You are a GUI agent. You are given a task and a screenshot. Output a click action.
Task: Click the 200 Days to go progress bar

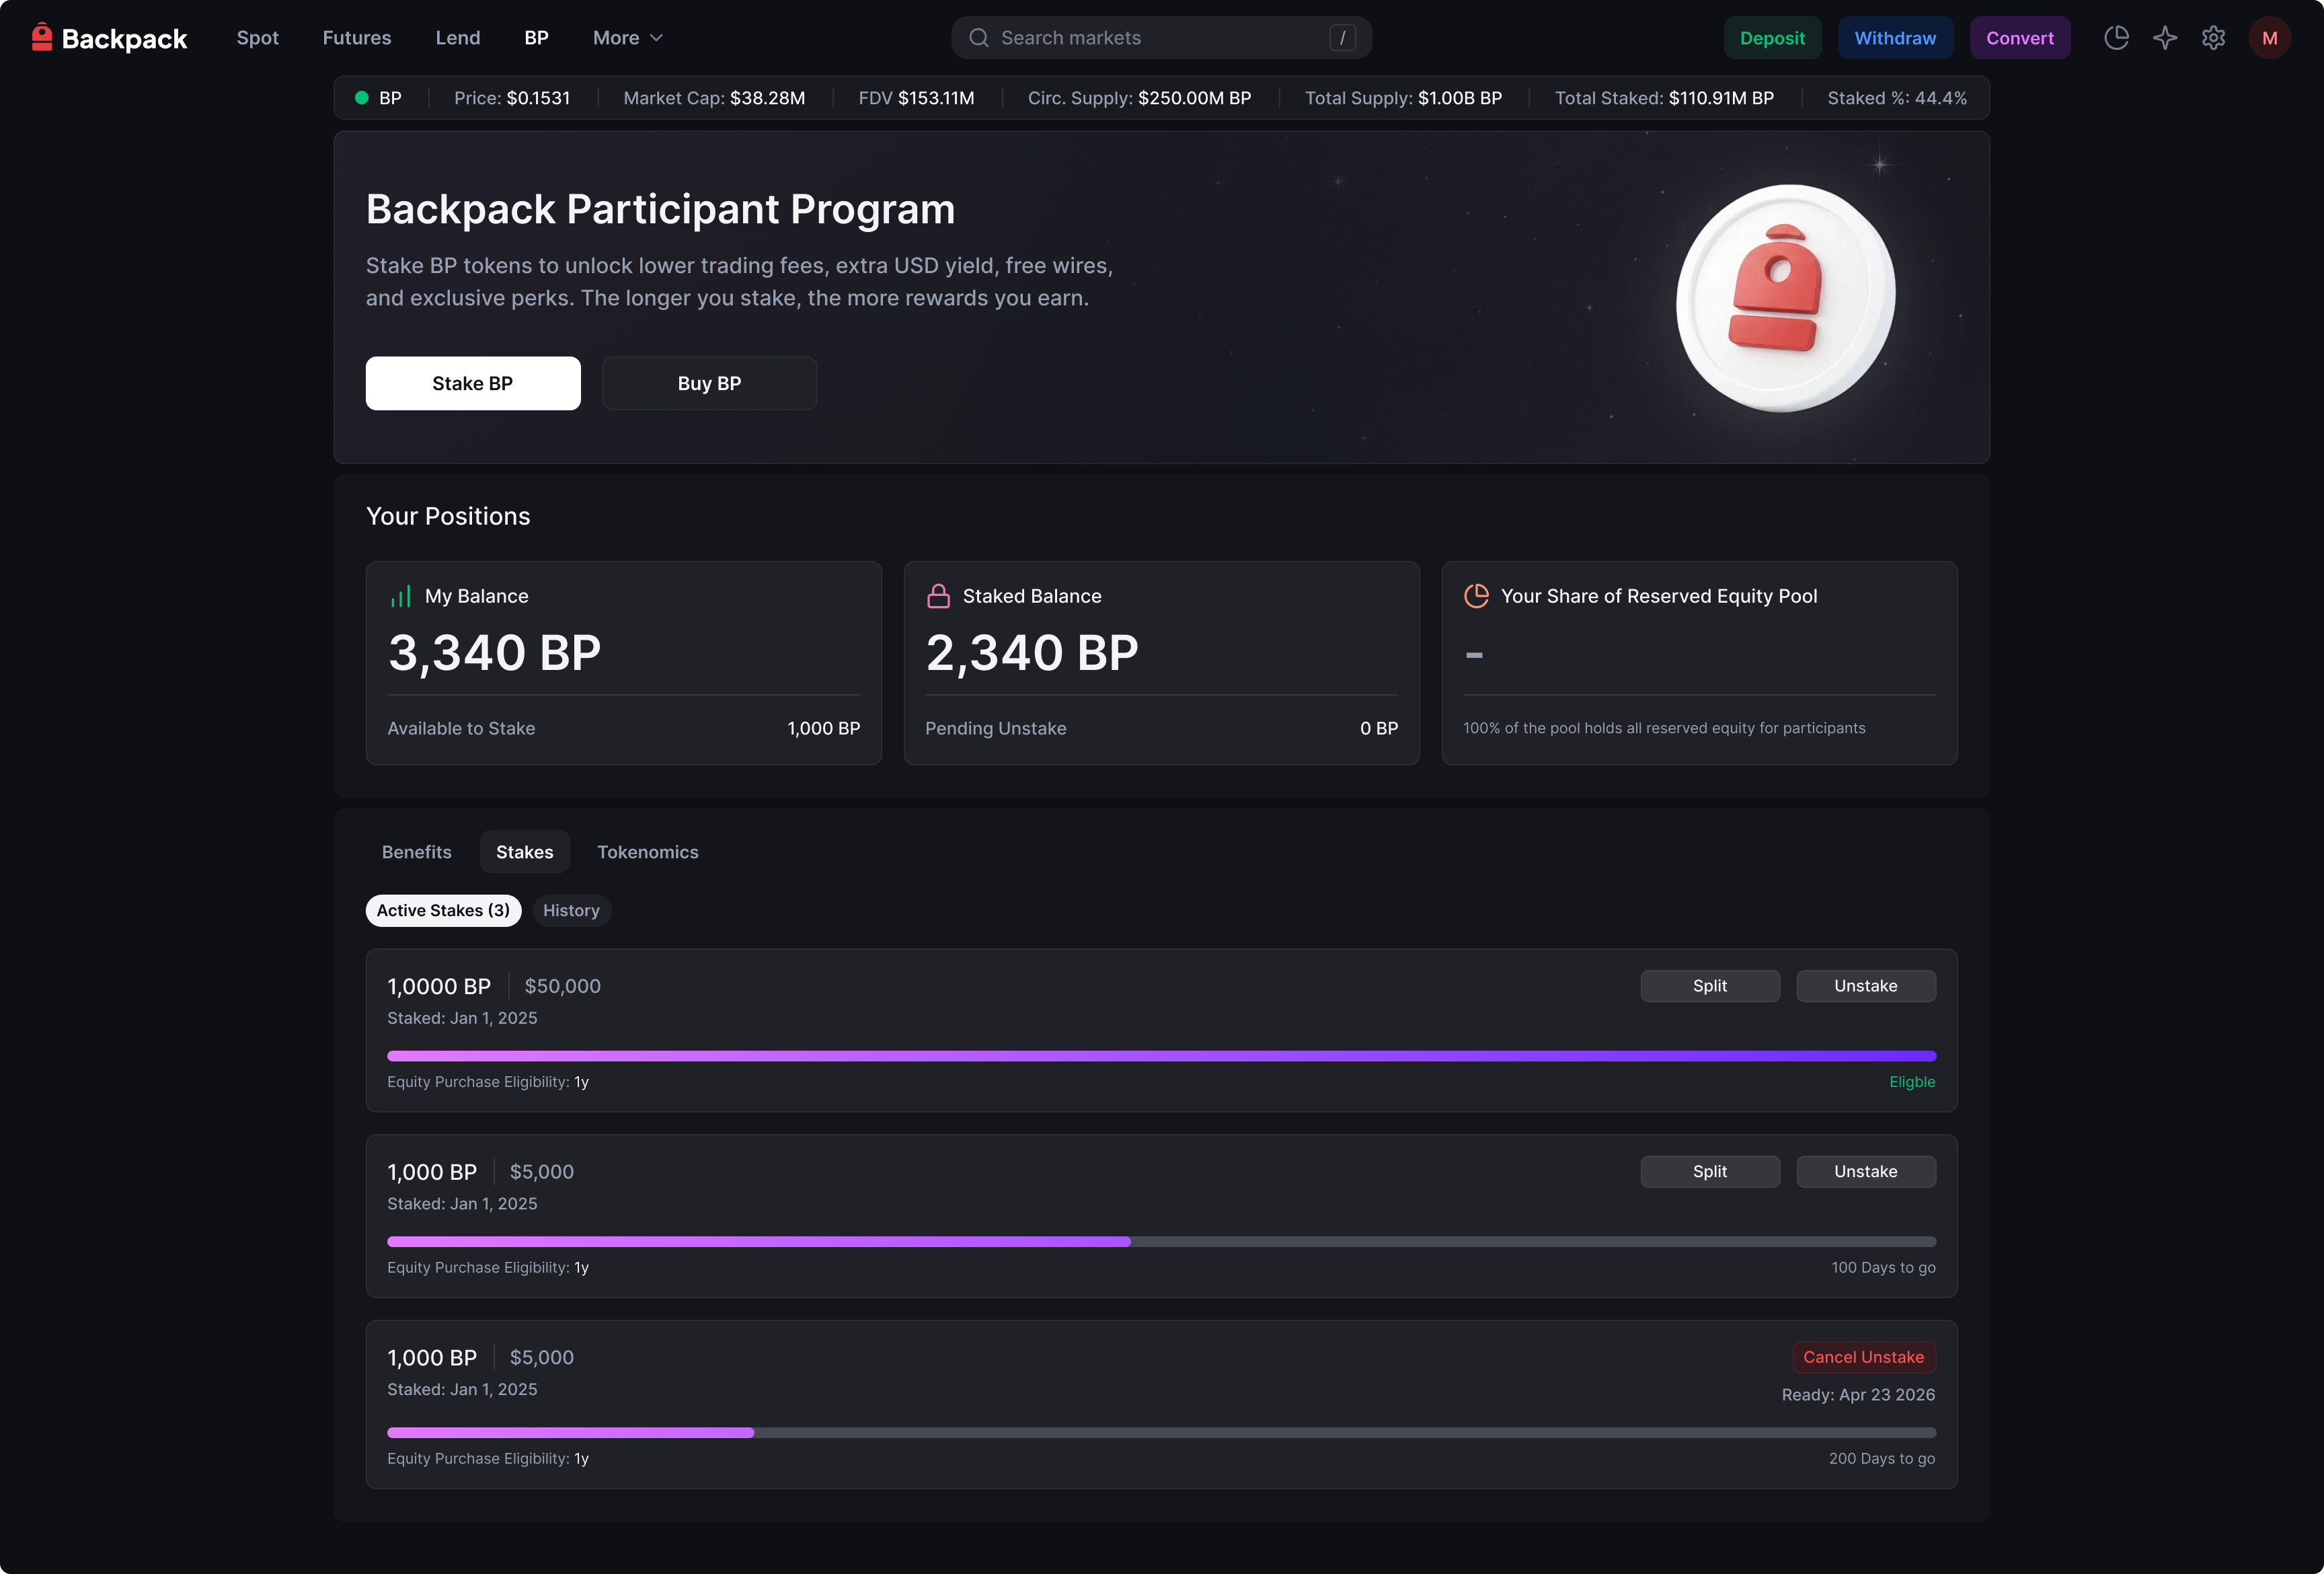coord(1162,1433)
